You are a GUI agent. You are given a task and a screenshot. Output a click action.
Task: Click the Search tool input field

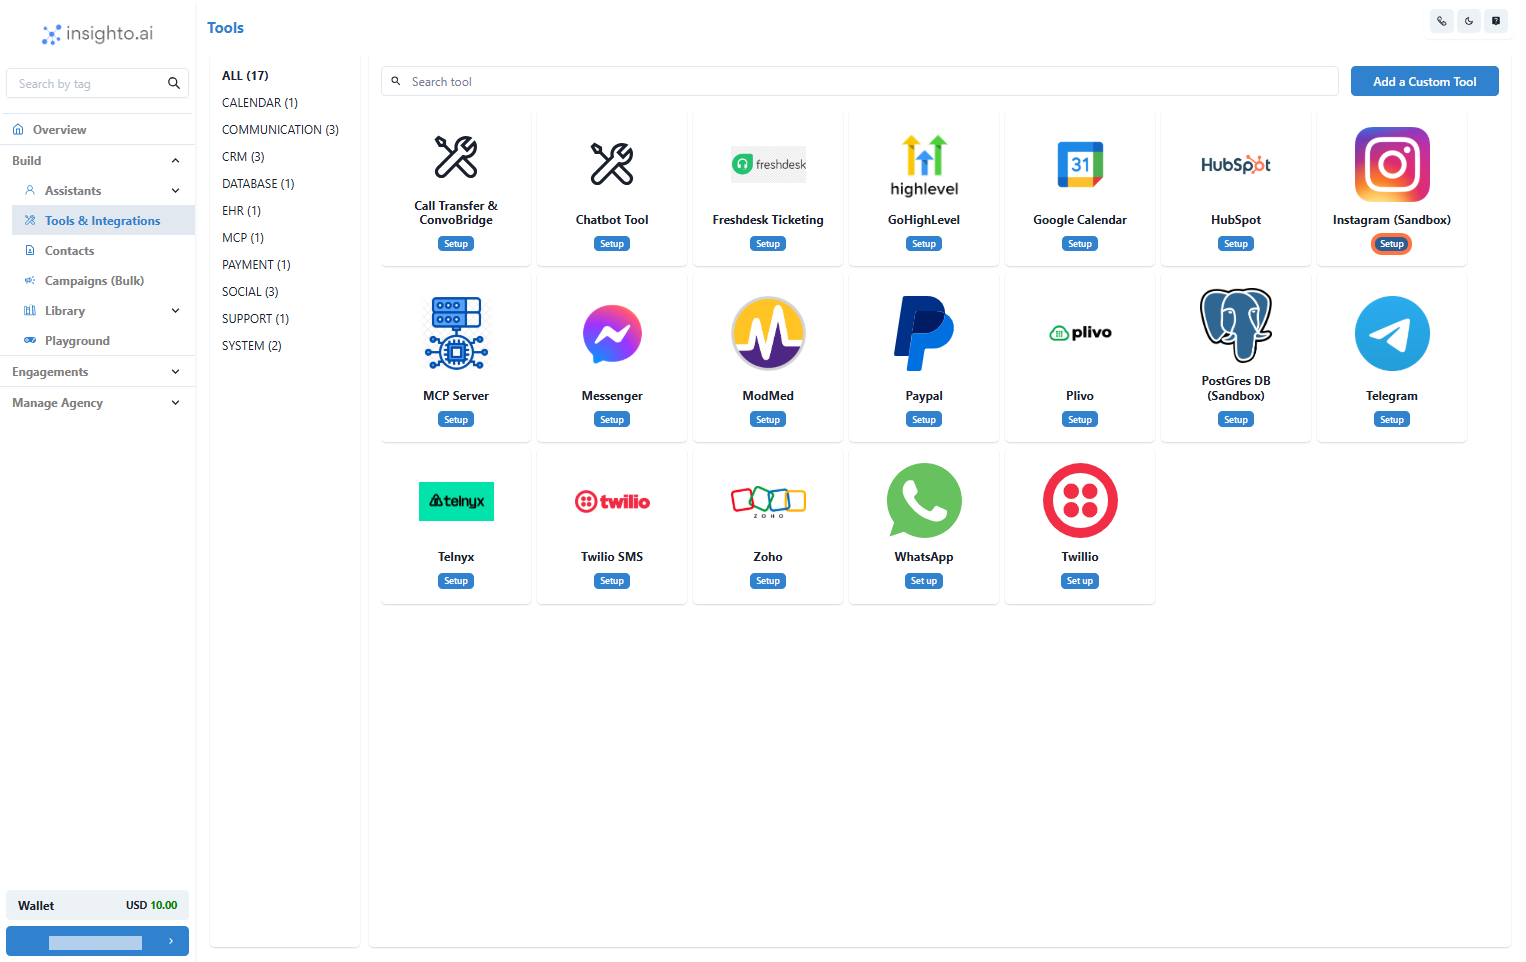point(858,81)
